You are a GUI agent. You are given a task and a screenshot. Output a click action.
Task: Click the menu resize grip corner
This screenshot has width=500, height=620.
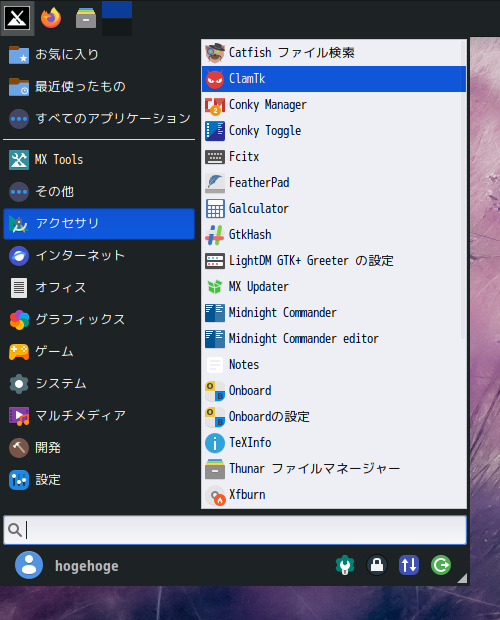[462, 578]
